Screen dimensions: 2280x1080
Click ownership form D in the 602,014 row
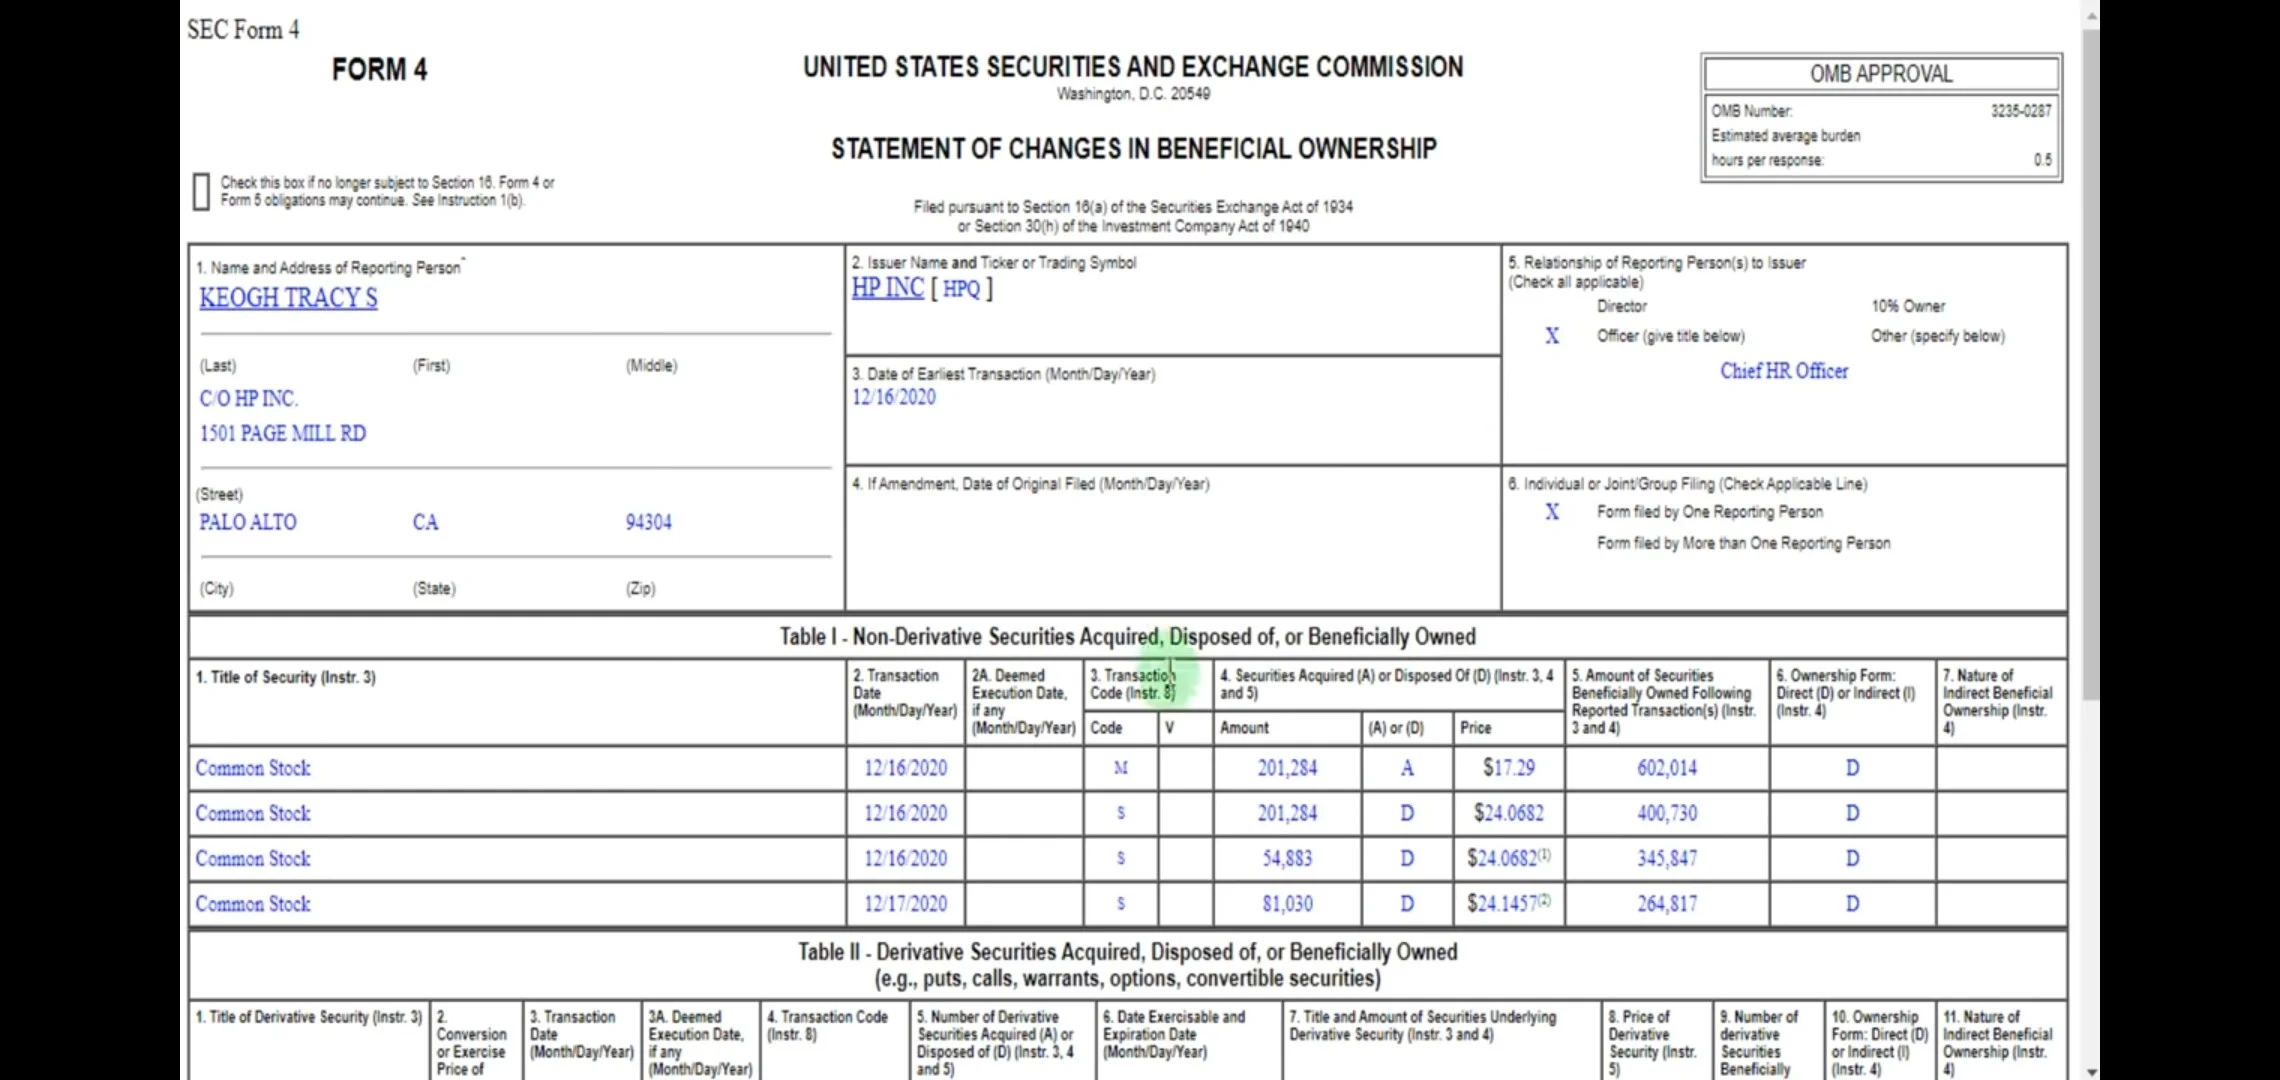pos(1852,768)
